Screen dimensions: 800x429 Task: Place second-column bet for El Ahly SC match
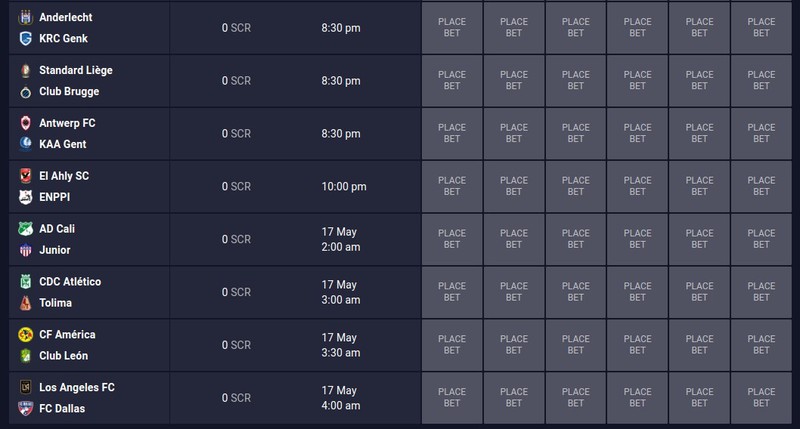[514, 186]
